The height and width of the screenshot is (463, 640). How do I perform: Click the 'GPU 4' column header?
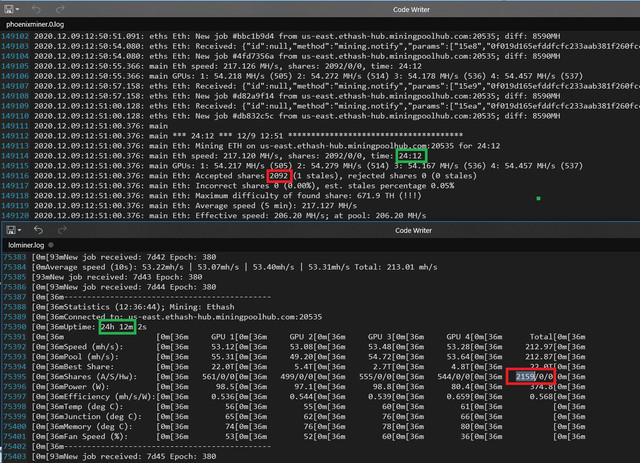[460, 337]
